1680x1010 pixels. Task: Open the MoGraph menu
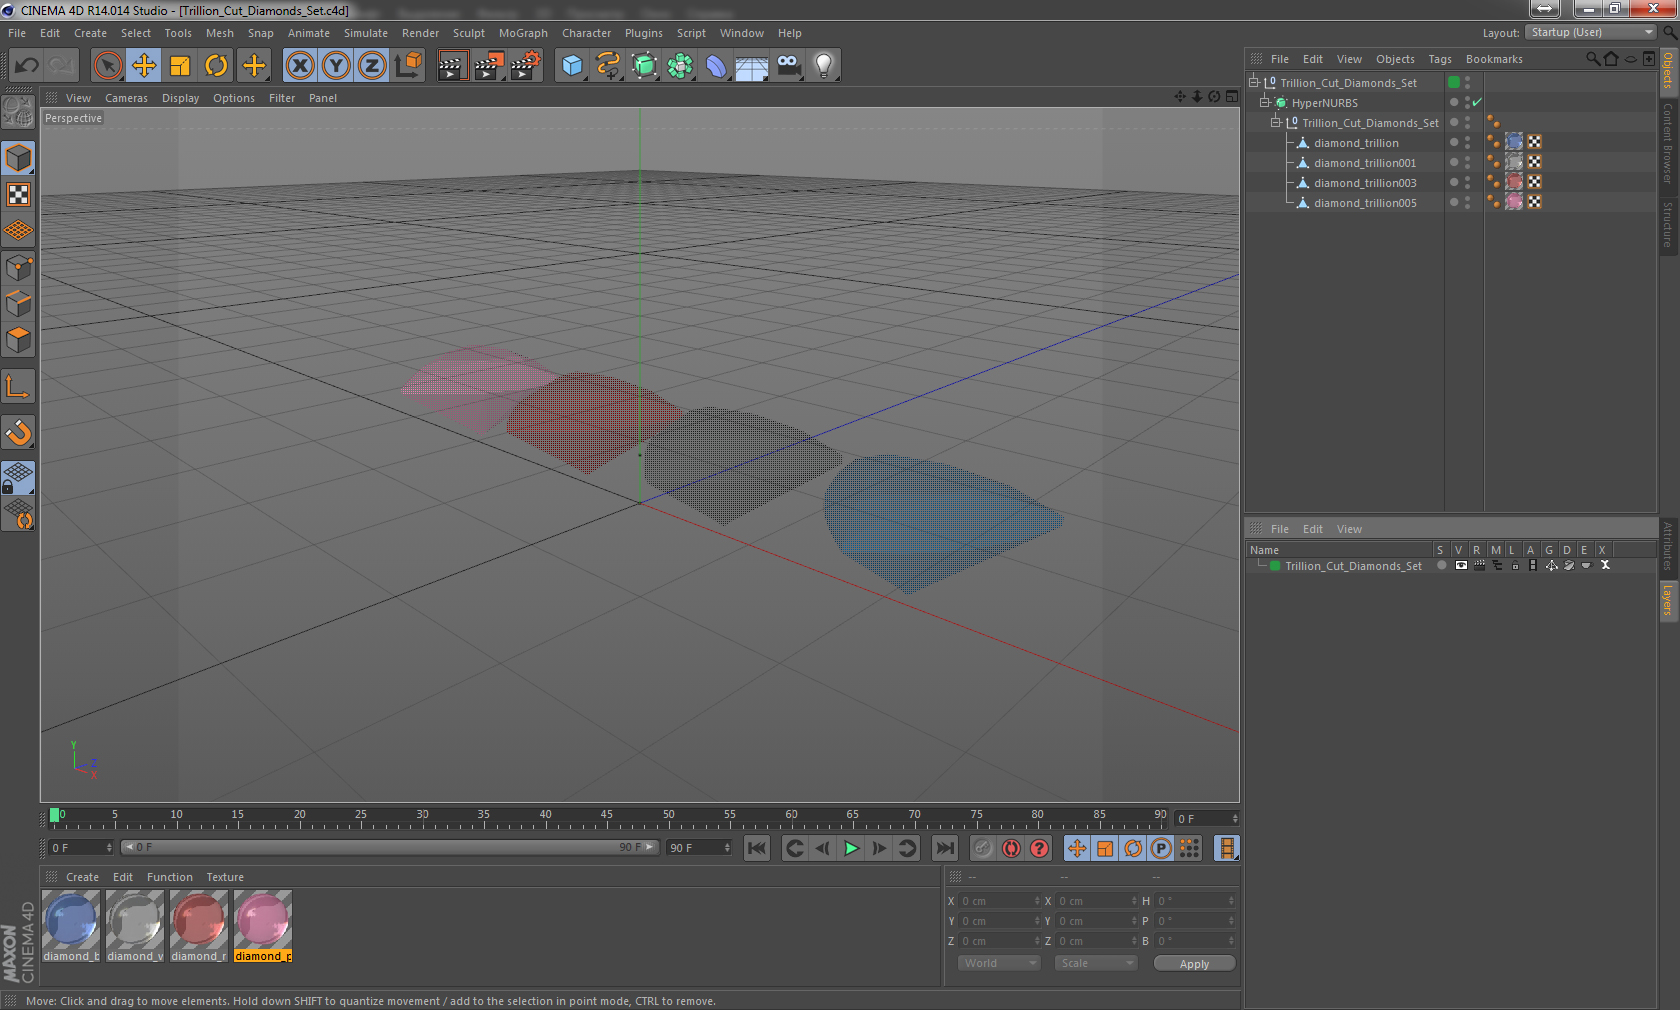(x=523, y=33)
